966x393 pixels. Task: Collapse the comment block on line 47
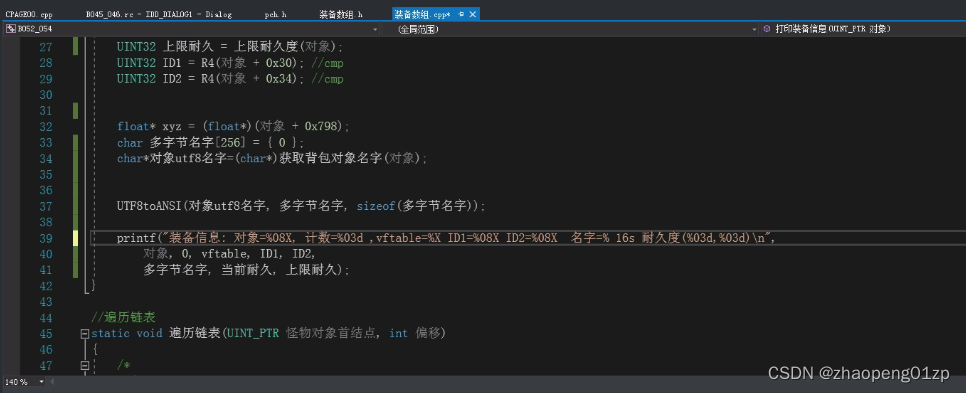click(x=84, y=366)
